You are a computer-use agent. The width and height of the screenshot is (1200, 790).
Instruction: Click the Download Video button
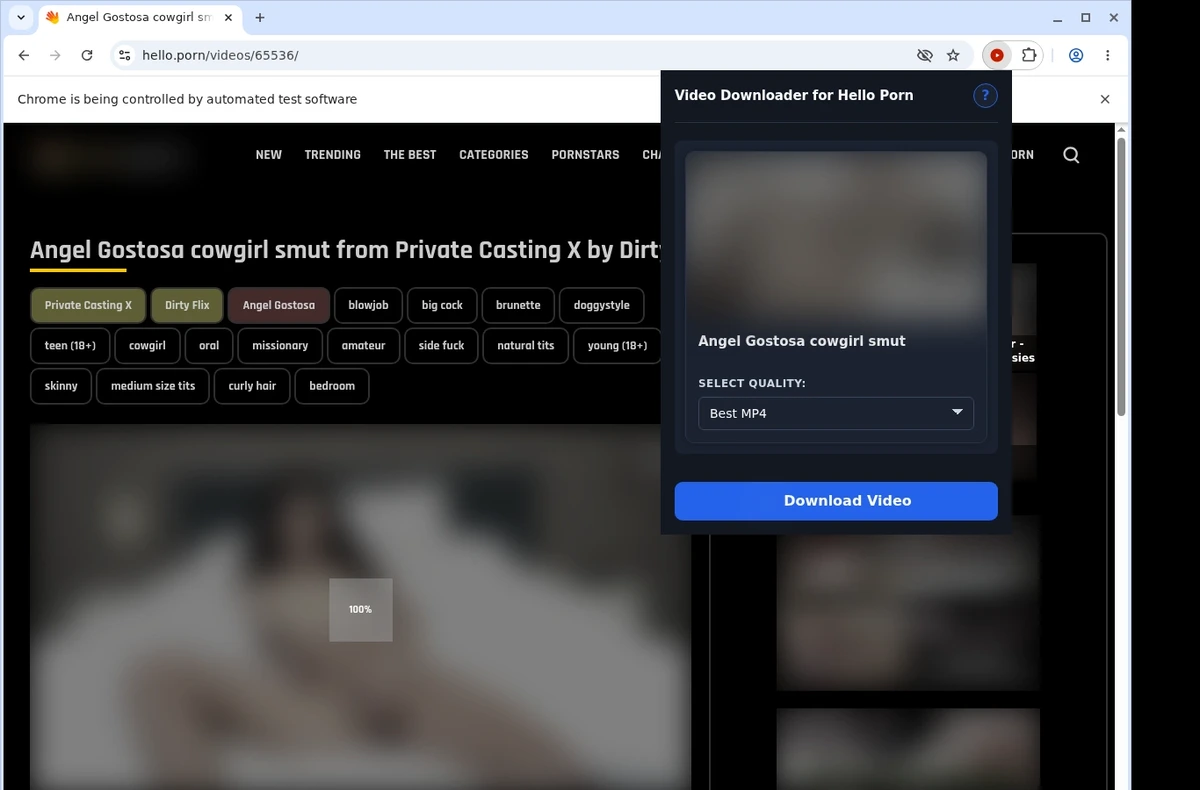[x=836, y=501]
